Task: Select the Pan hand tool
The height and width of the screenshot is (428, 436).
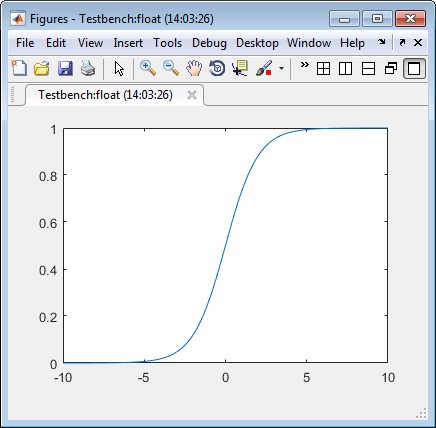Action: (194, 68)
